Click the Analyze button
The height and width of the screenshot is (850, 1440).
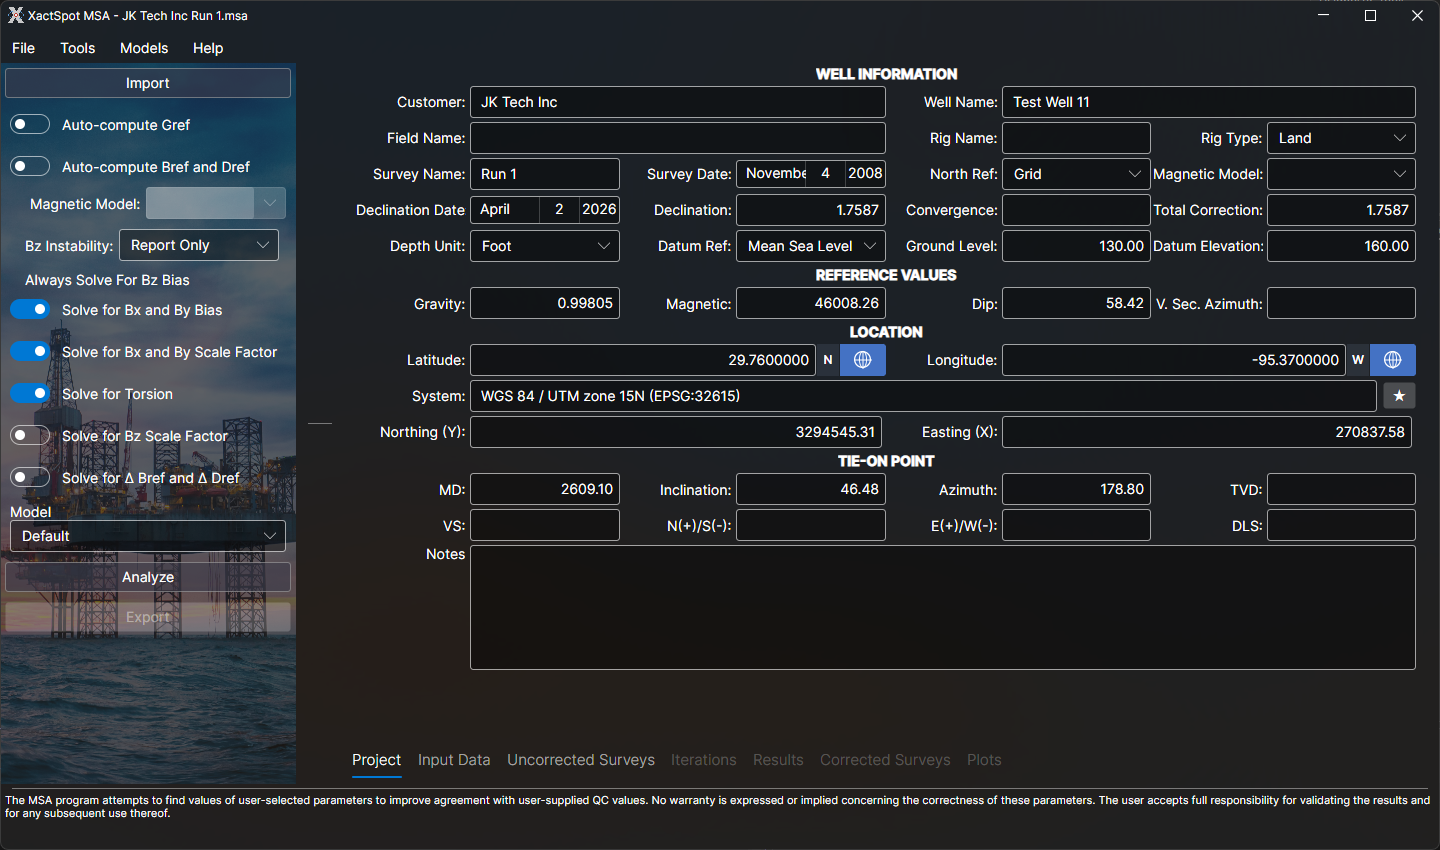click(147, 576)
